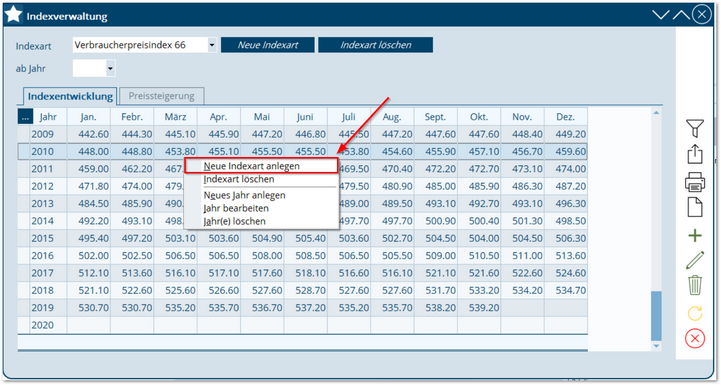The image size is (721, 385).
Task: Click cell value 449.20 for Dez. 2009
Action: point(566,134)
